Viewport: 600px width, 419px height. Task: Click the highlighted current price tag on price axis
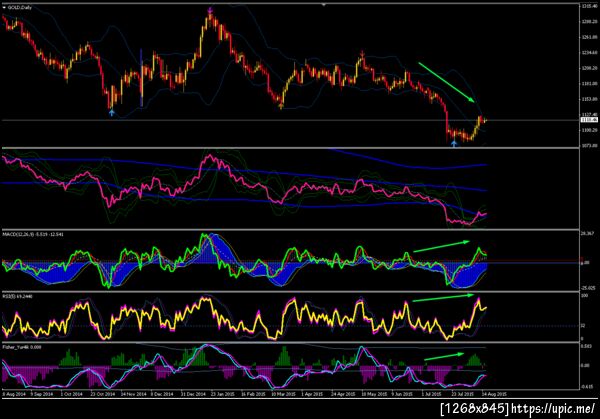(x=589, y=120)
